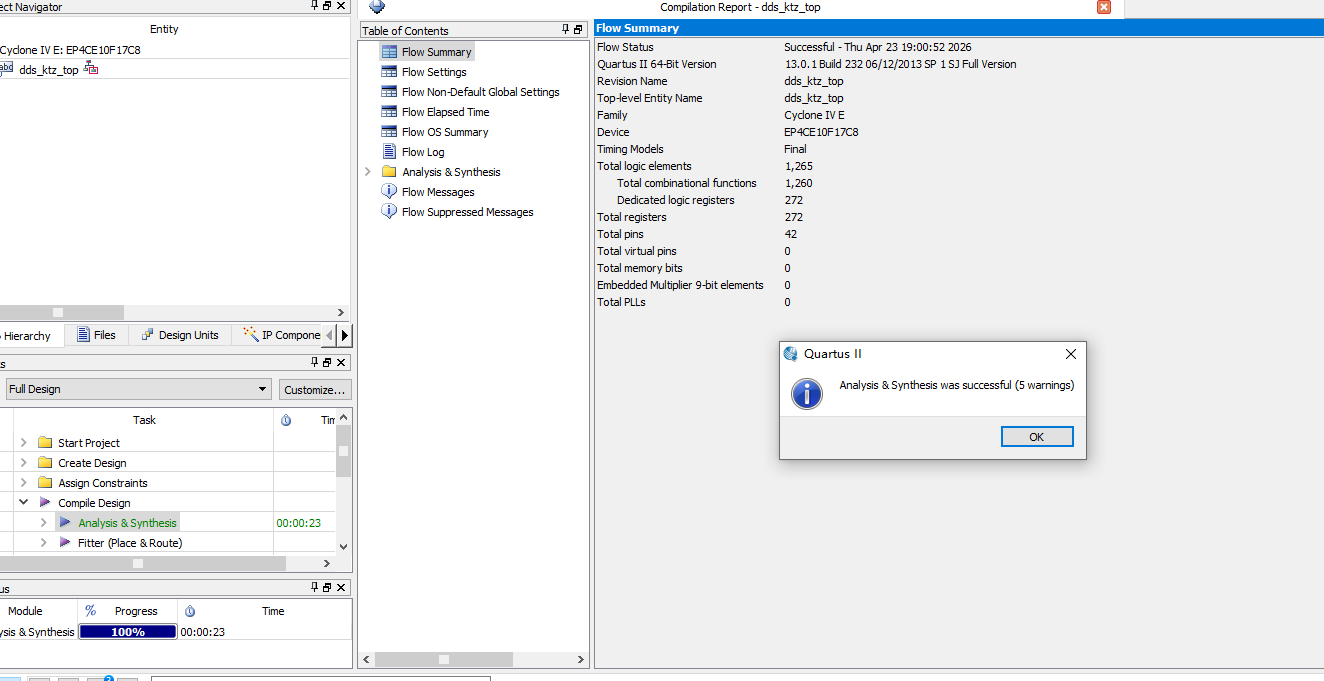Close the Quartus II message dialog

pyautogui.click(x=1071, y=354)
